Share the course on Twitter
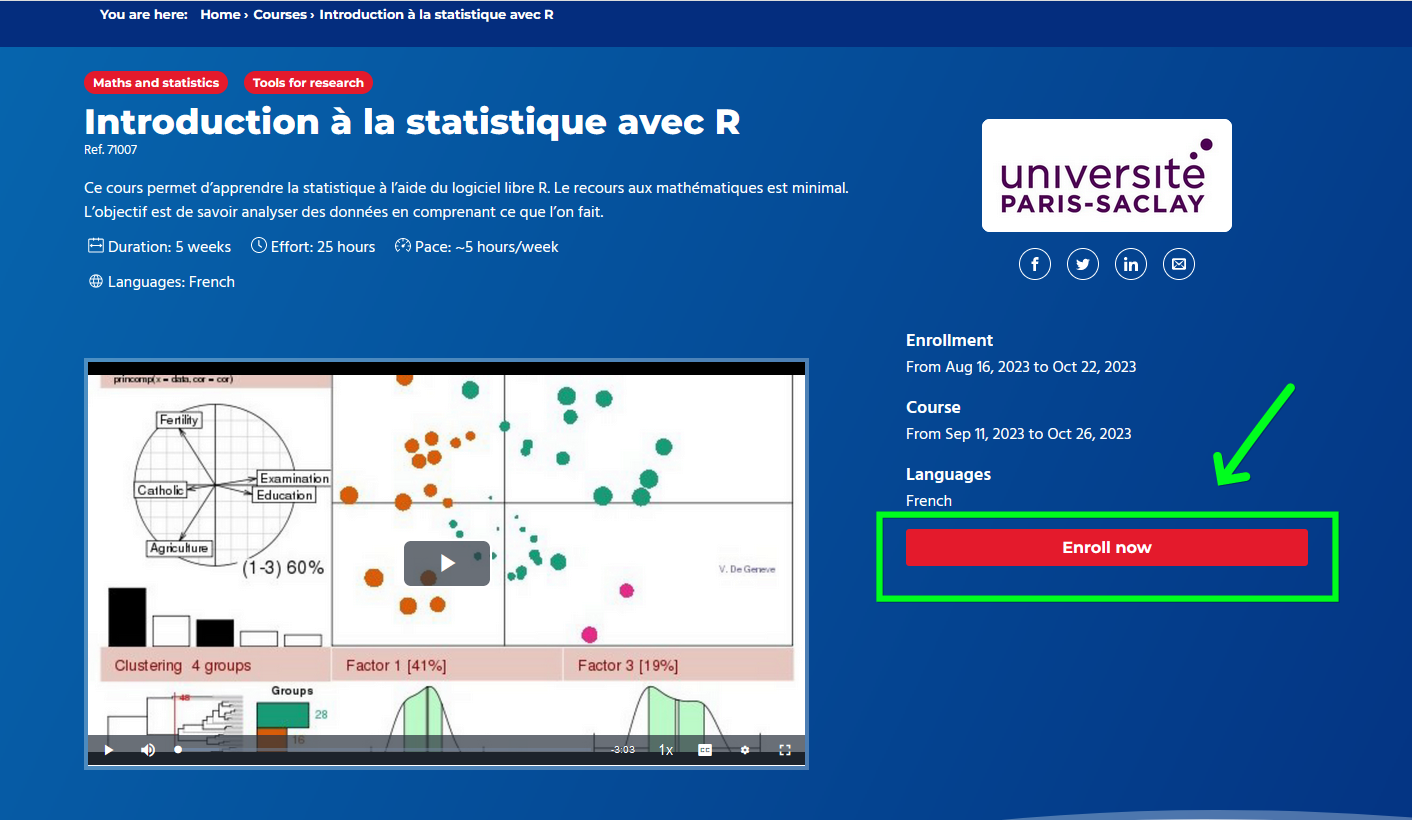 coord(1083,264)
